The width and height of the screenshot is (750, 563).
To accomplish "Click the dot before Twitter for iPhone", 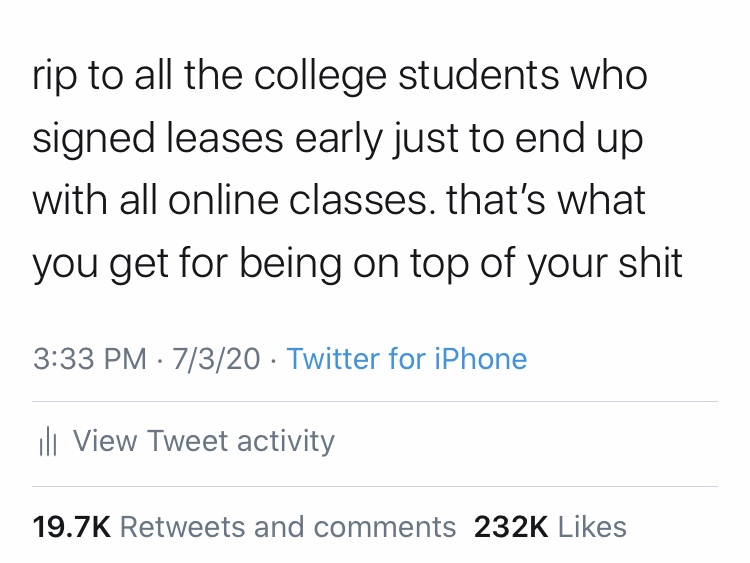I will point(274,359).
